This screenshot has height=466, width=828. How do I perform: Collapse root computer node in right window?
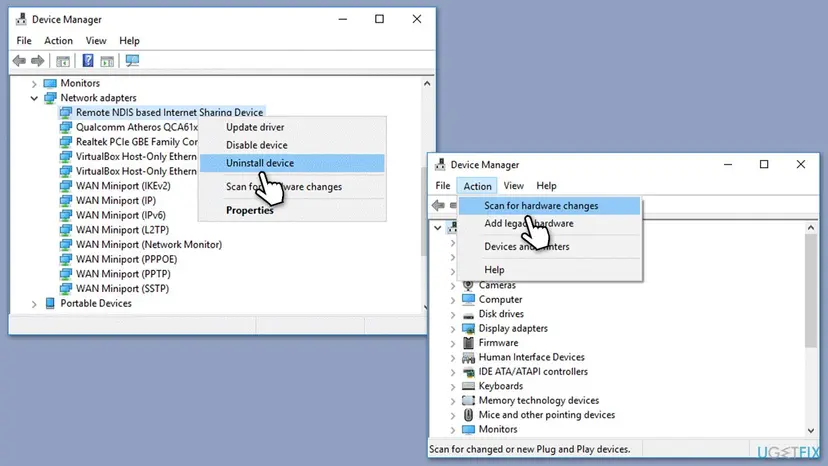[438, 228]
